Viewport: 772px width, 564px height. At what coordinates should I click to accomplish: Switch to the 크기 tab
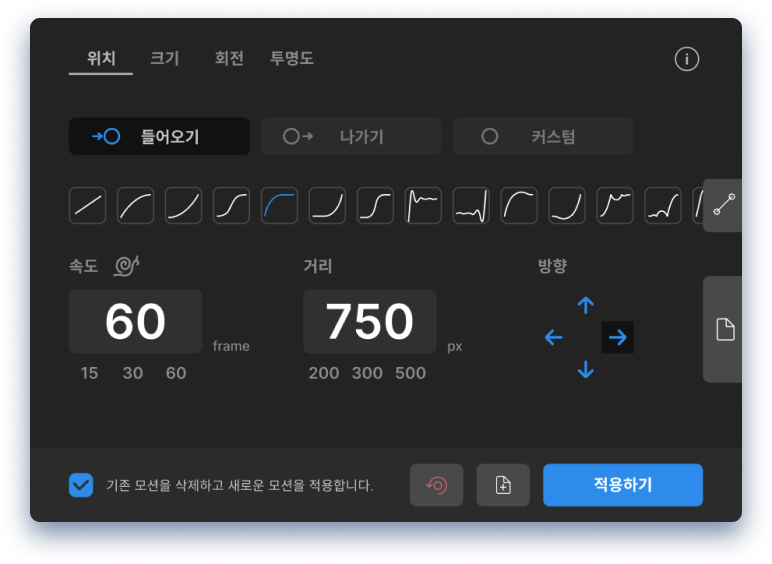tap(165, 58)
